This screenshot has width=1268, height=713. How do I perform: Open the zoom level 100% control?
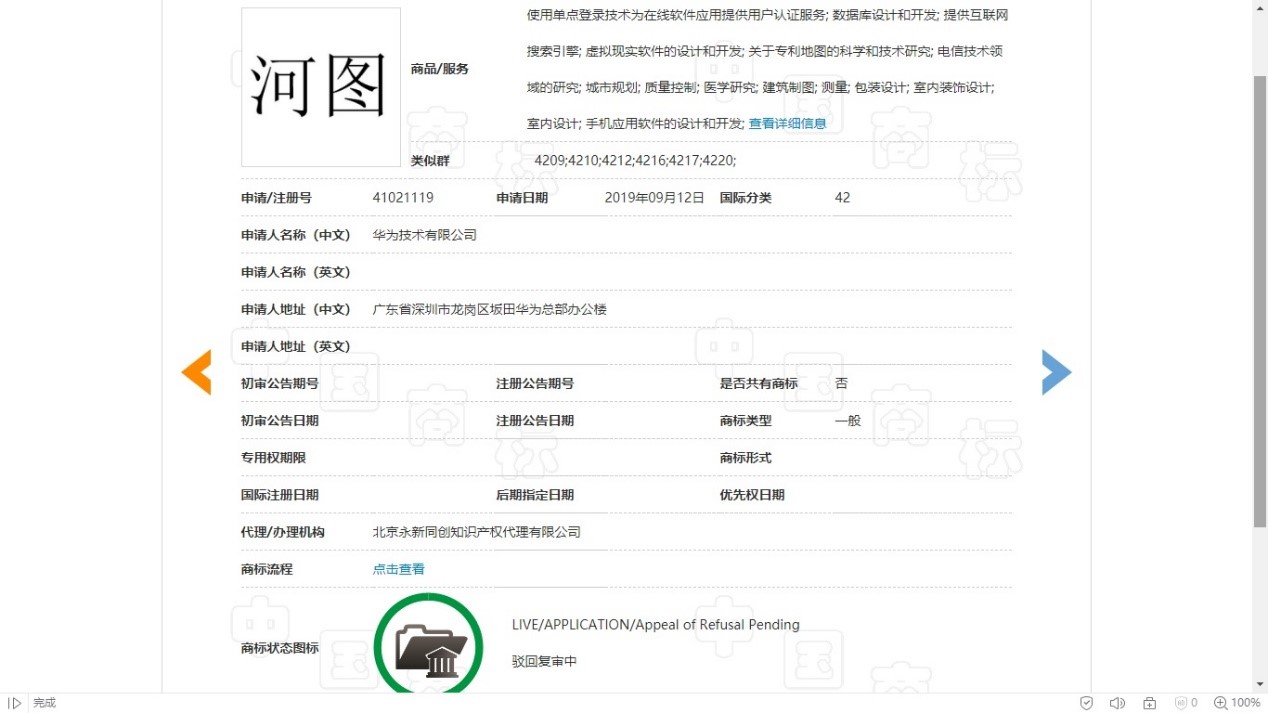[1237, 703]
